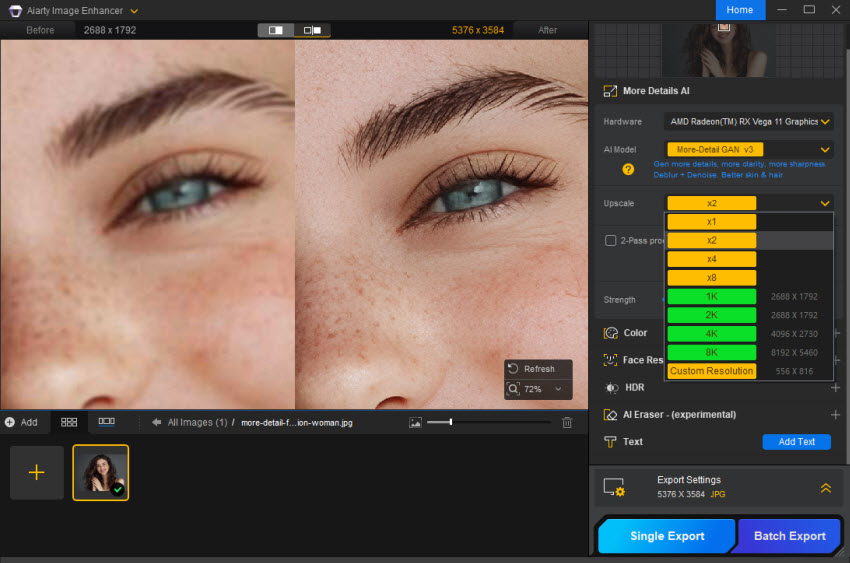
Task: Click the Text tool icon
Action: point(610,442)
